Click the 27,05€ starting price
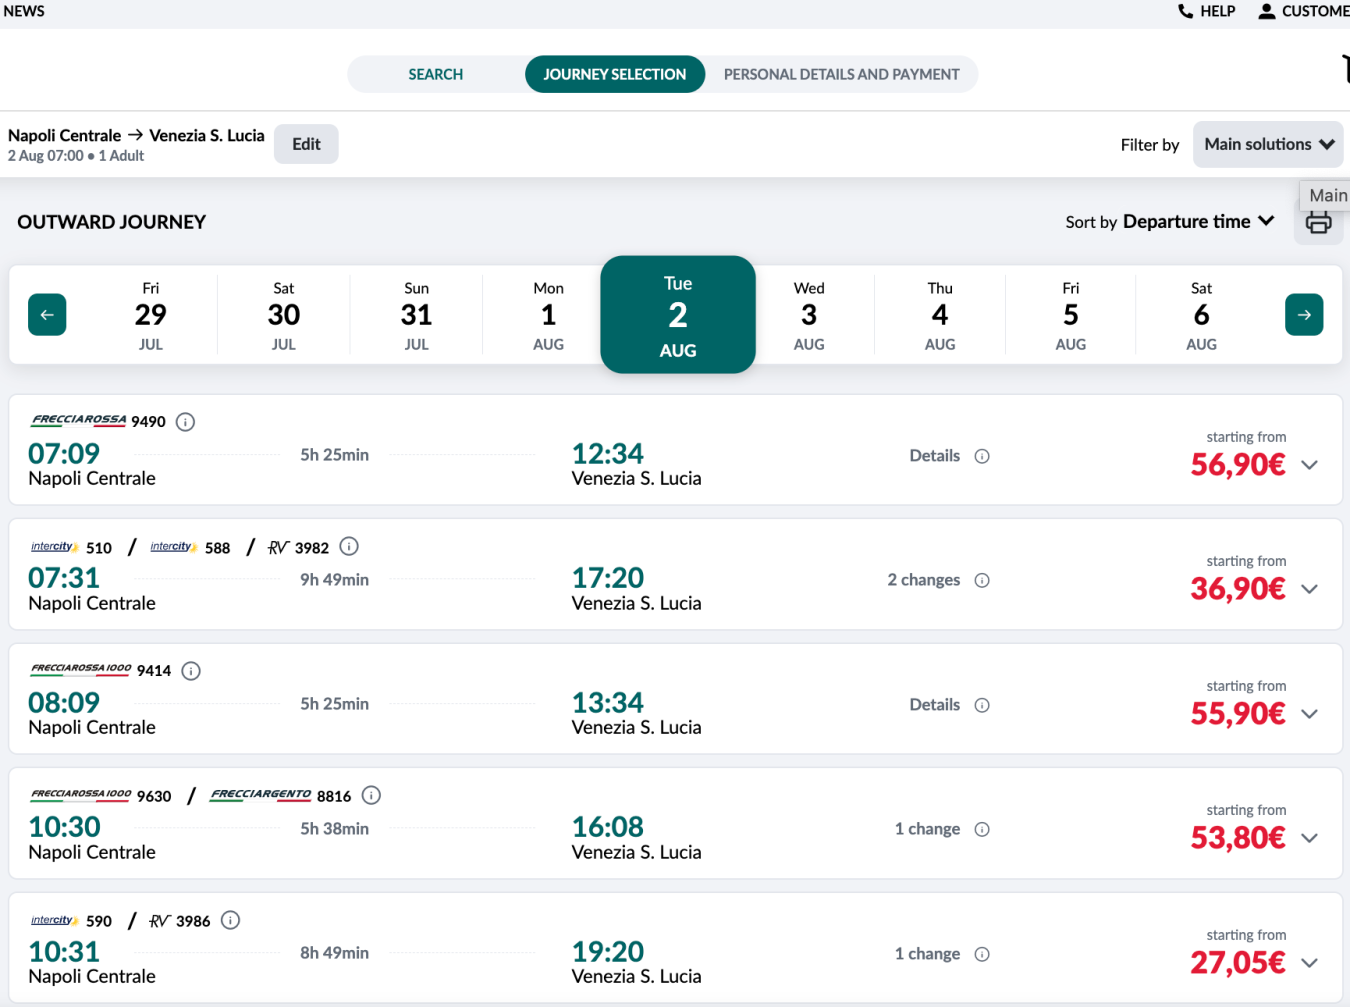This screenshot has width=1350, height=1007. coord(1238,963)
